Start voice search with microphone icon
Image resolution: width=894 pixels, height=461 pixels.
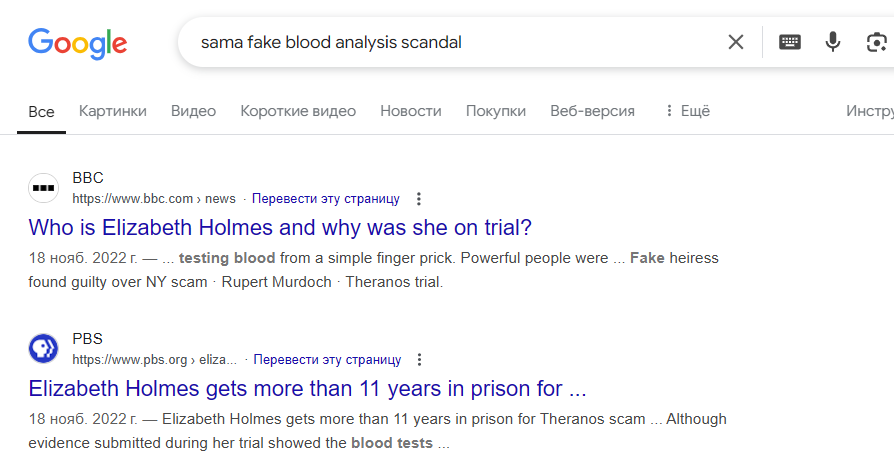click(x=832, y=42)
